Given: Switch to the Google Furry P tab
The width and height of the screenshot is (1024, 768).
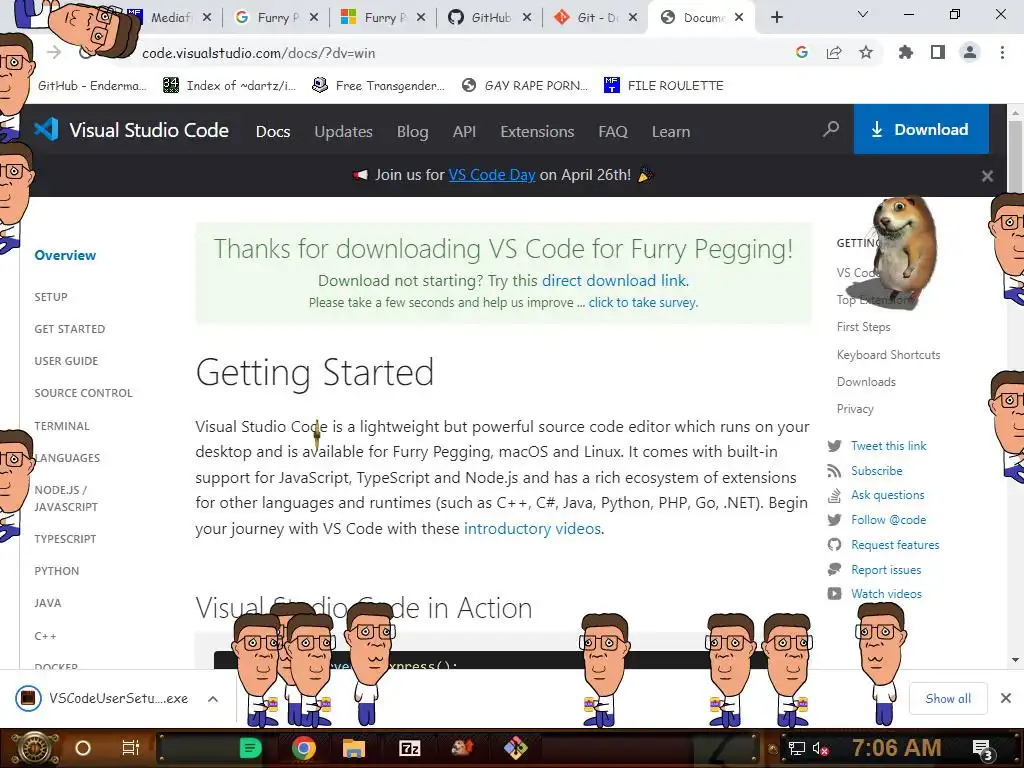Looking at the screenshot, I should point(276,18).
